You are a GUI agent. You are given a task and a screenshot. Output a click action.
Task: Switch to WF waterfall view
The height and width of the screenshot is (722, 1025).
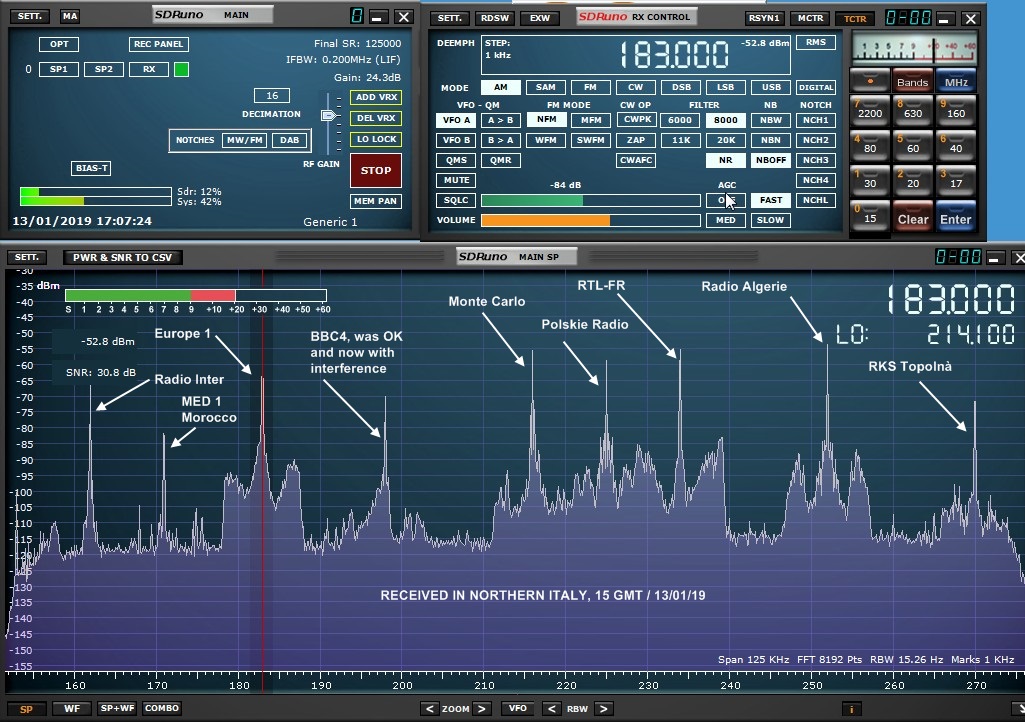[72, 708]
